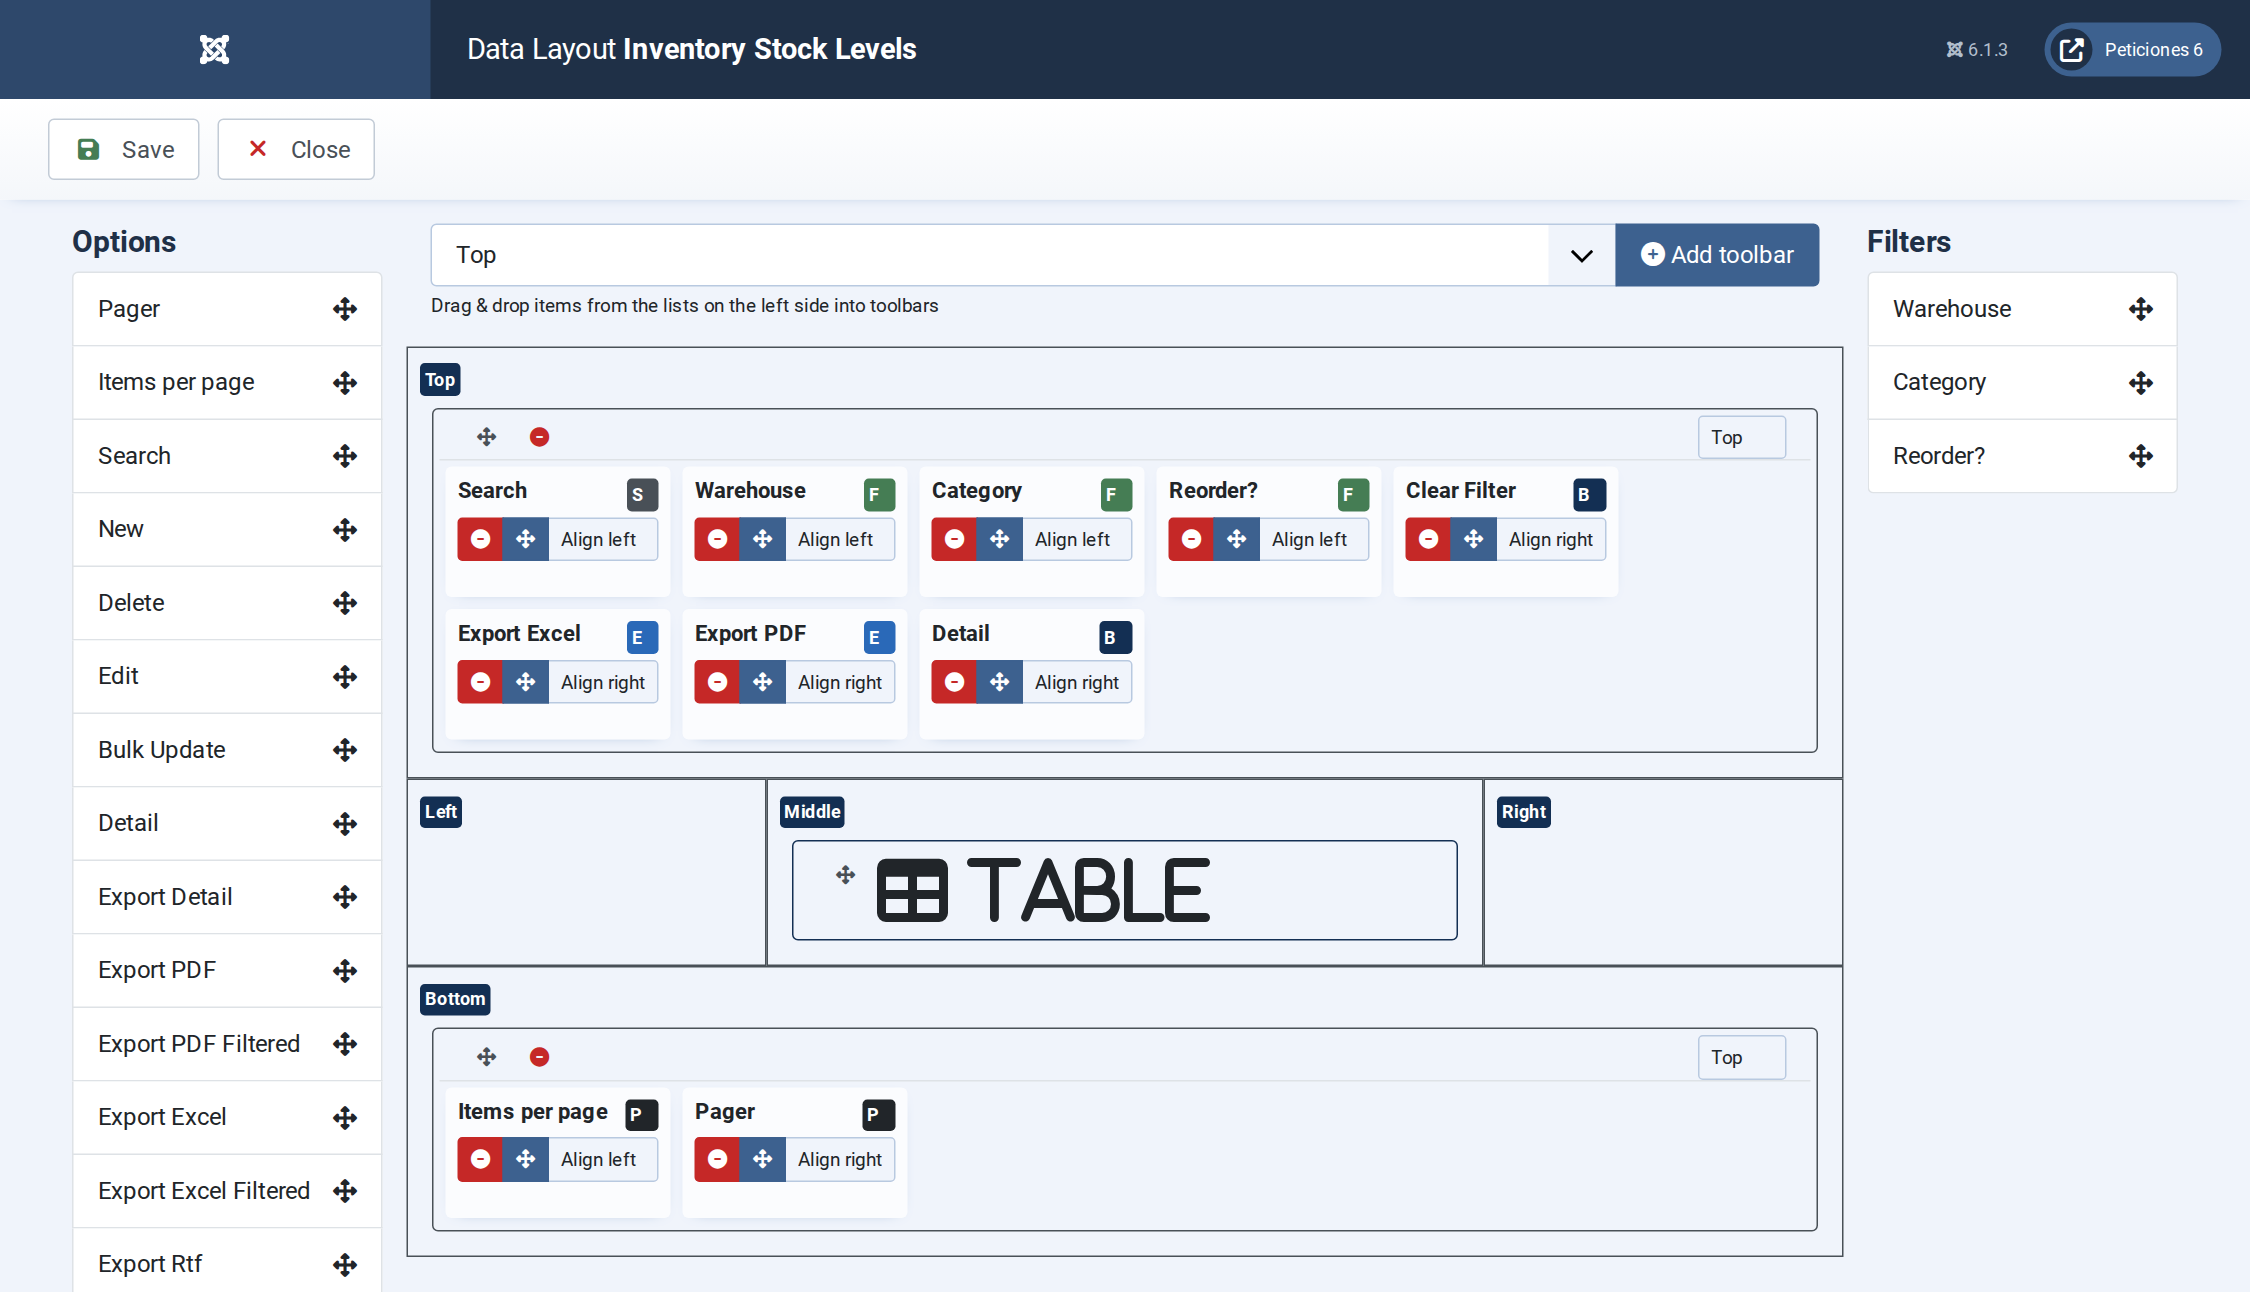Image resolution: width=2250 pixels, height=1292 pixels.
Task: Click the Pager move handle icon in Options
Action: [x=345, y=309]
